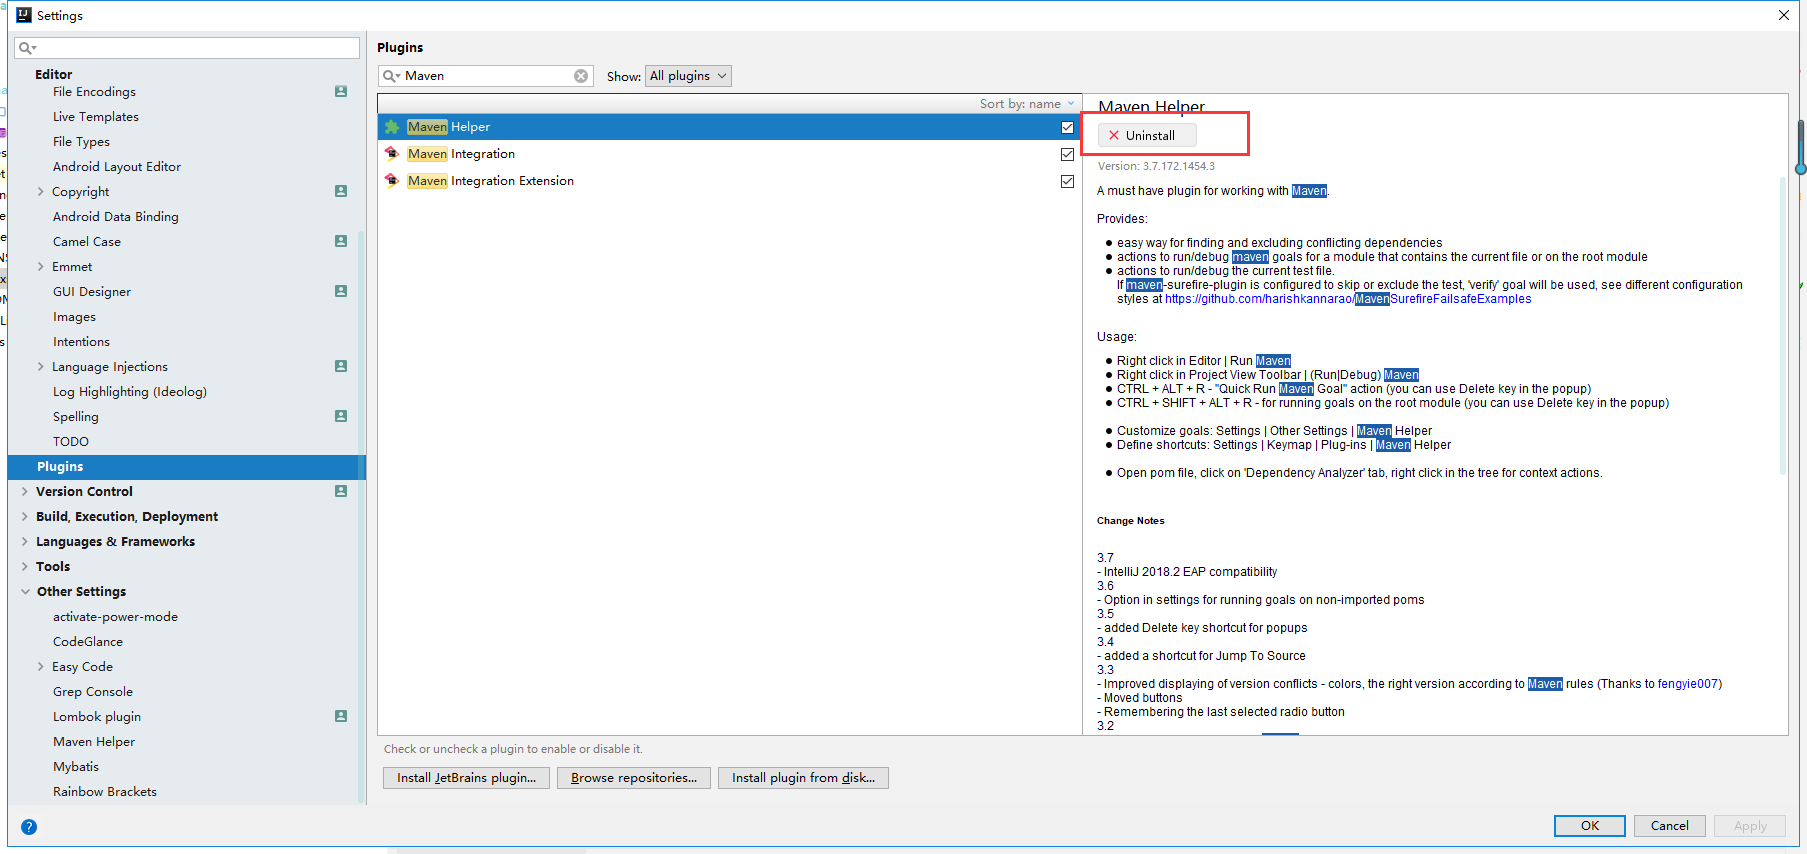The width and height of the screenshot is (1807, 854).
Task: Click the project-level icon beside Lombok plugin
Action: [341, 716]
